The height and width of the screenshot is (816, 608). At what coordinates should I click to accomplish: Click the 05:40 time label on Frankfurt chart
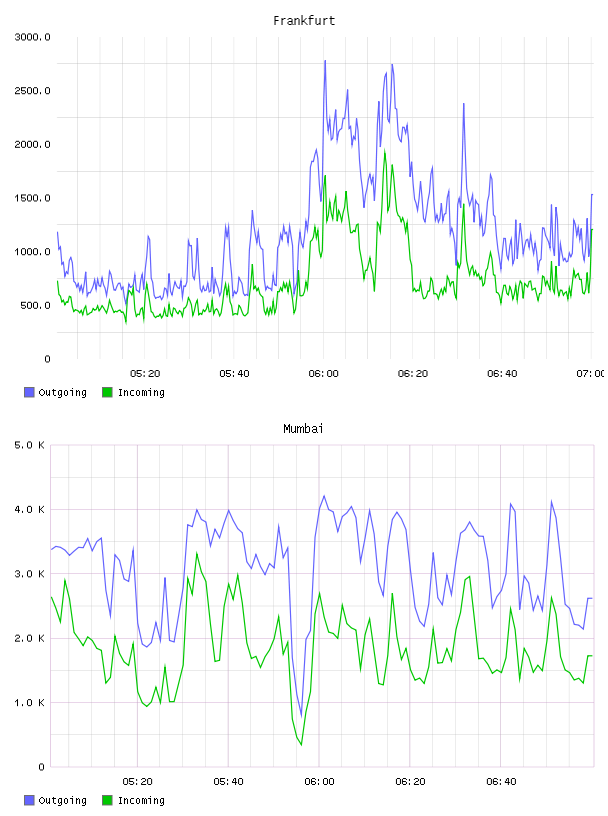tap(234, 374)
